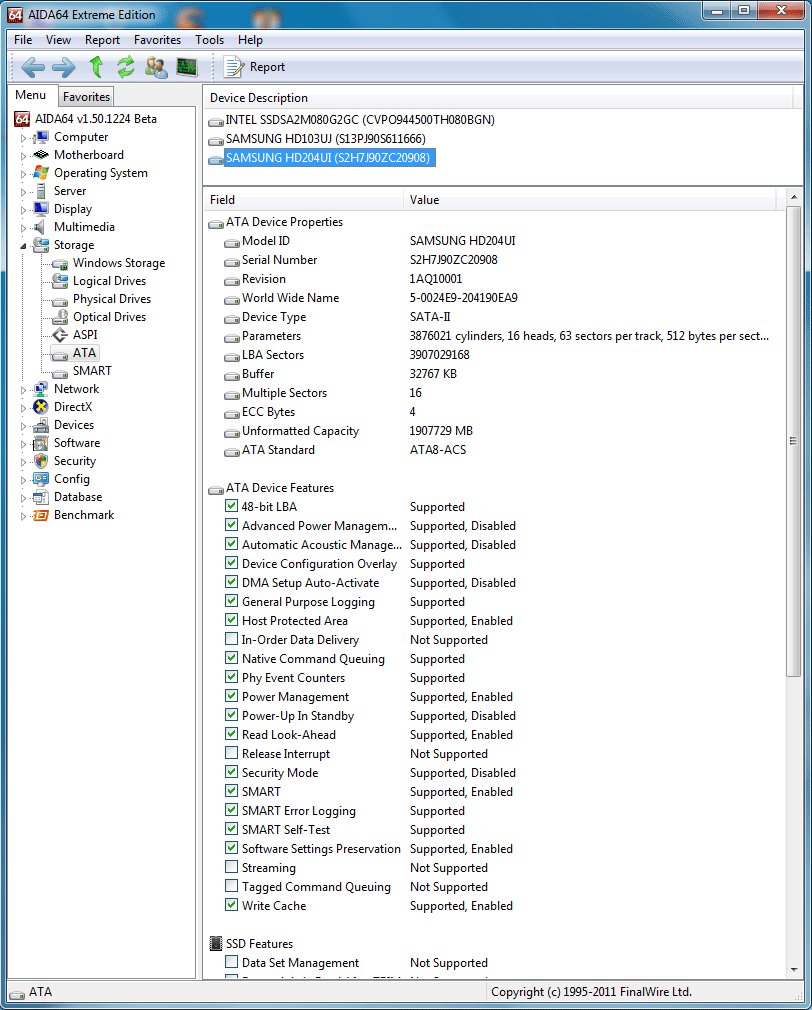The height and width of the screenshot is (1010, 812).
Task: Select the Multimedia speaker icon
Action: 40,227
